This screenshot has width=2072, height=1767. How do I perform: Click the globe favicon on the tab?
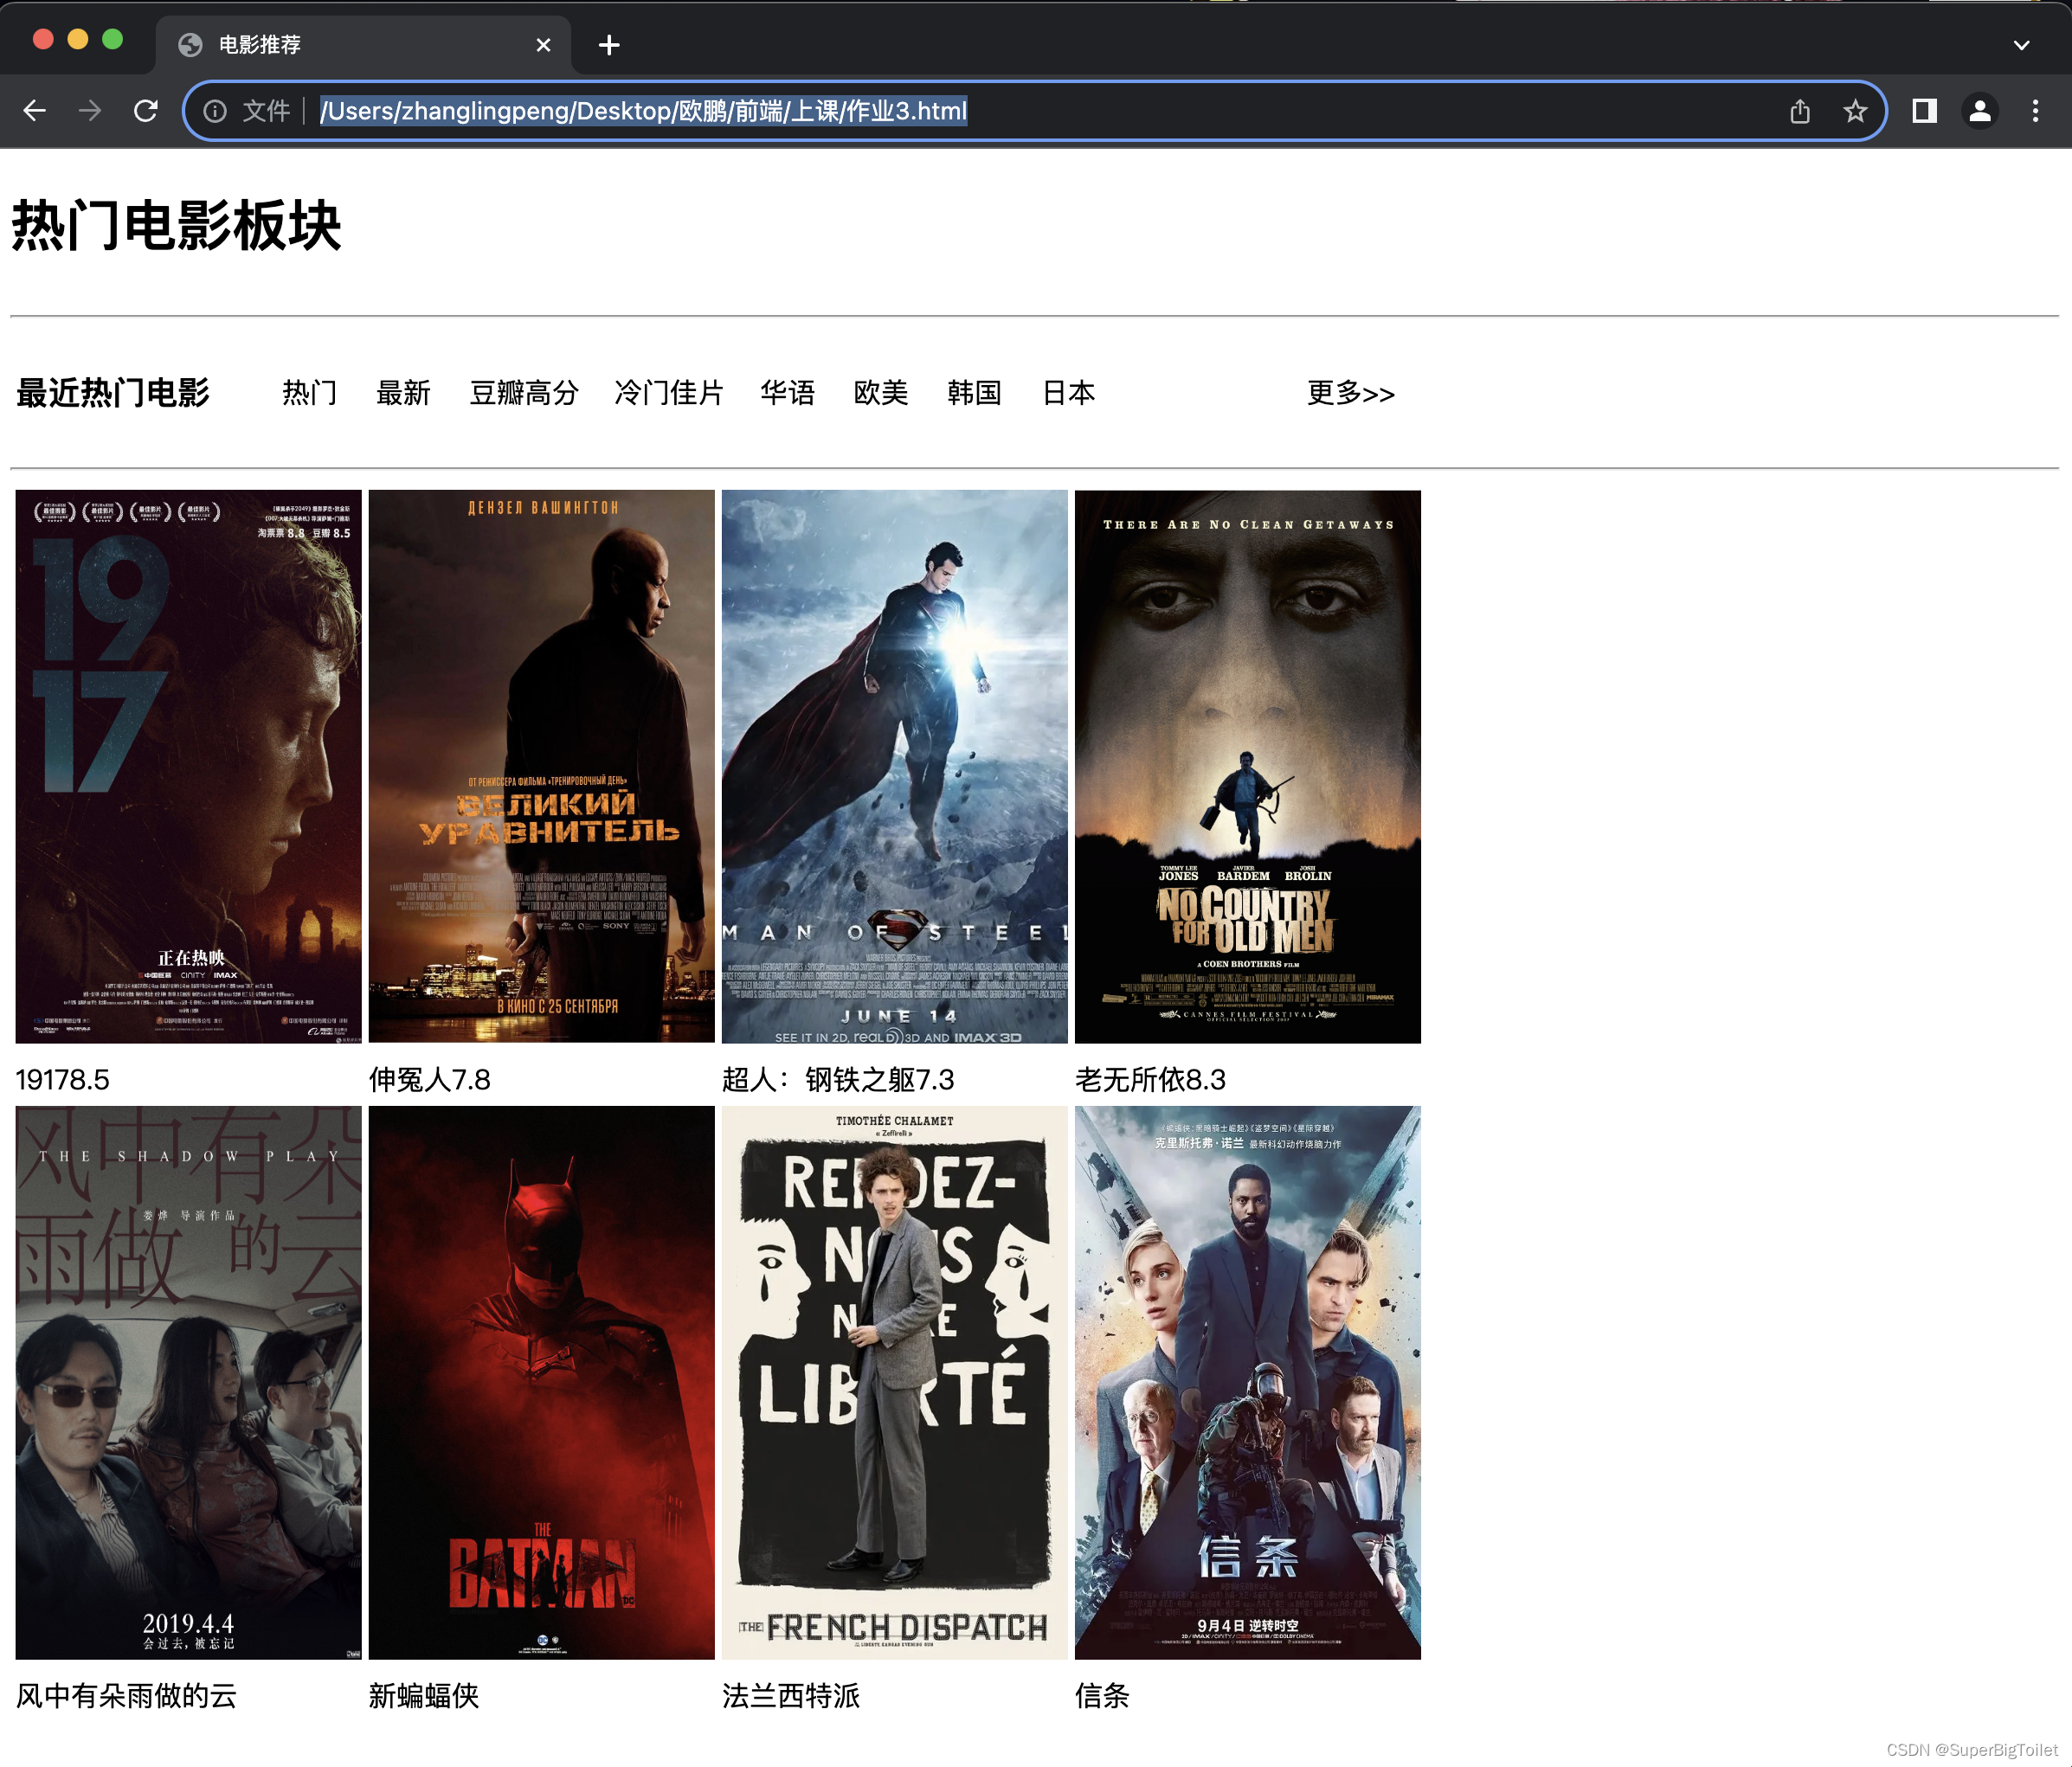[190, 45]
